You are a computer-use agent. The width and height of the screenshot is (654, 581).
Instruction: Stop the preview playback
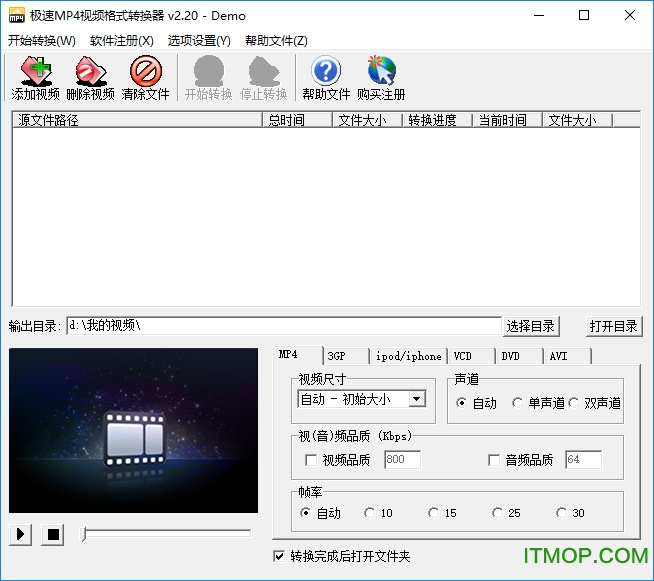tap(53, 534)
